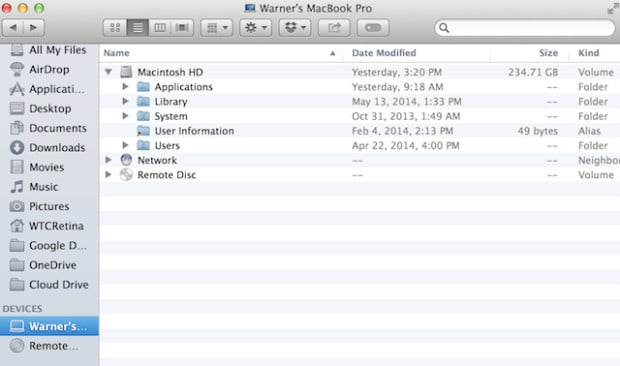620x366 pixels.
Task: Switch to icon view
Action: tap(115, 28)
